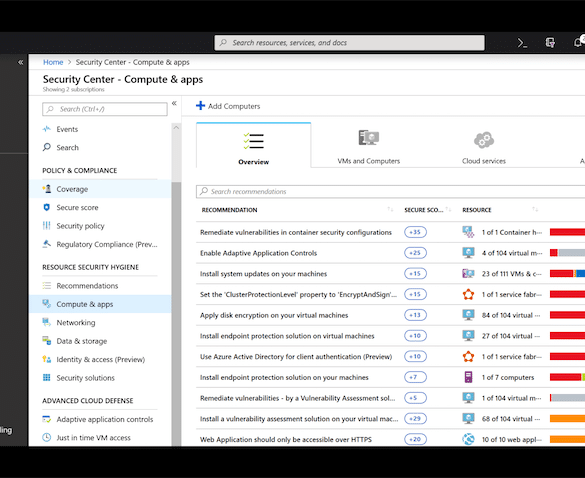Click the Data & storage icon
The height and width of the screenshot is (478, 585).
[47, 340]
